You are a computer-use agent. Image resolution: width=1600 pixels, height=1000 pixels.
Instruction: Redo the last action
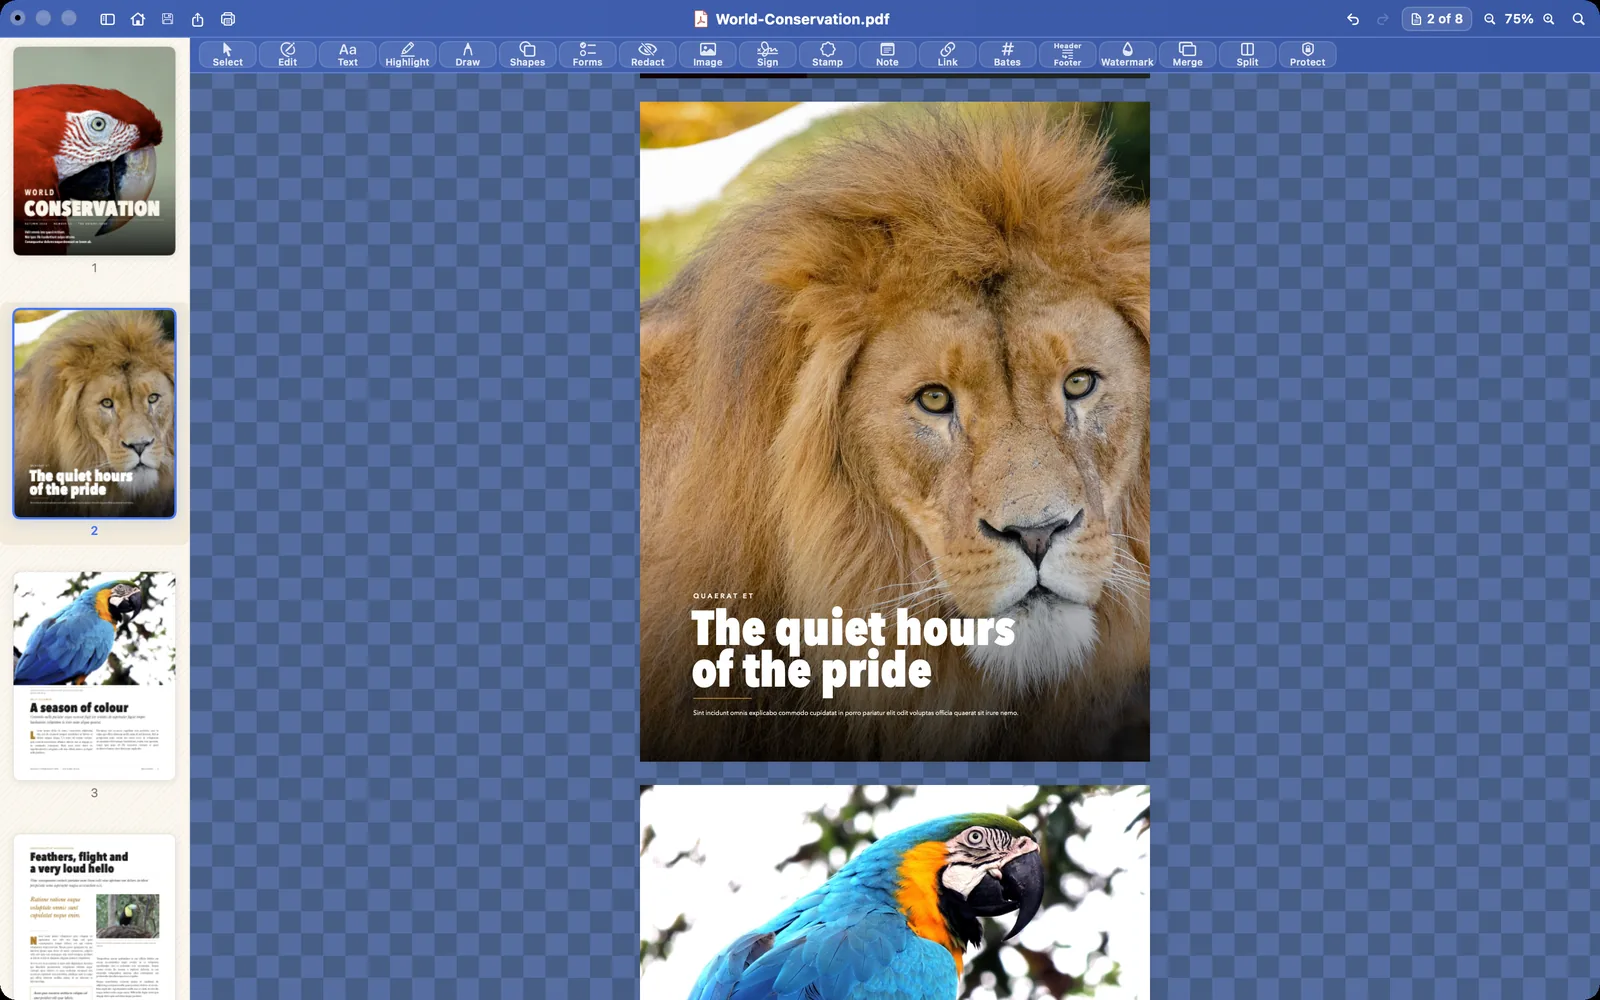[x=1383, y=19]
